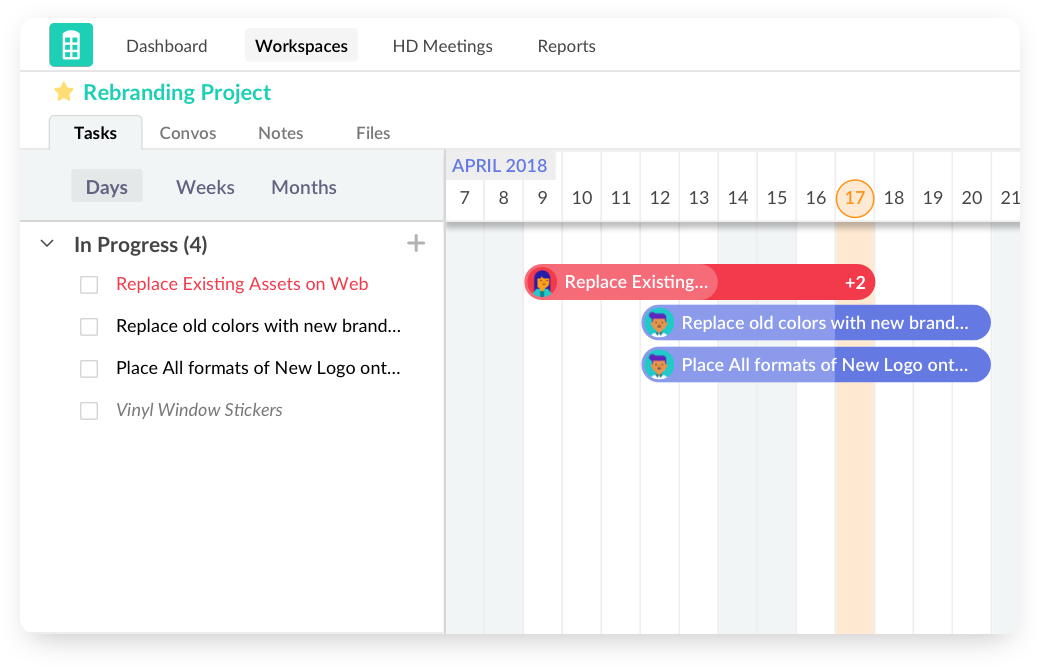Open the Convos tab

click(188, 133)
